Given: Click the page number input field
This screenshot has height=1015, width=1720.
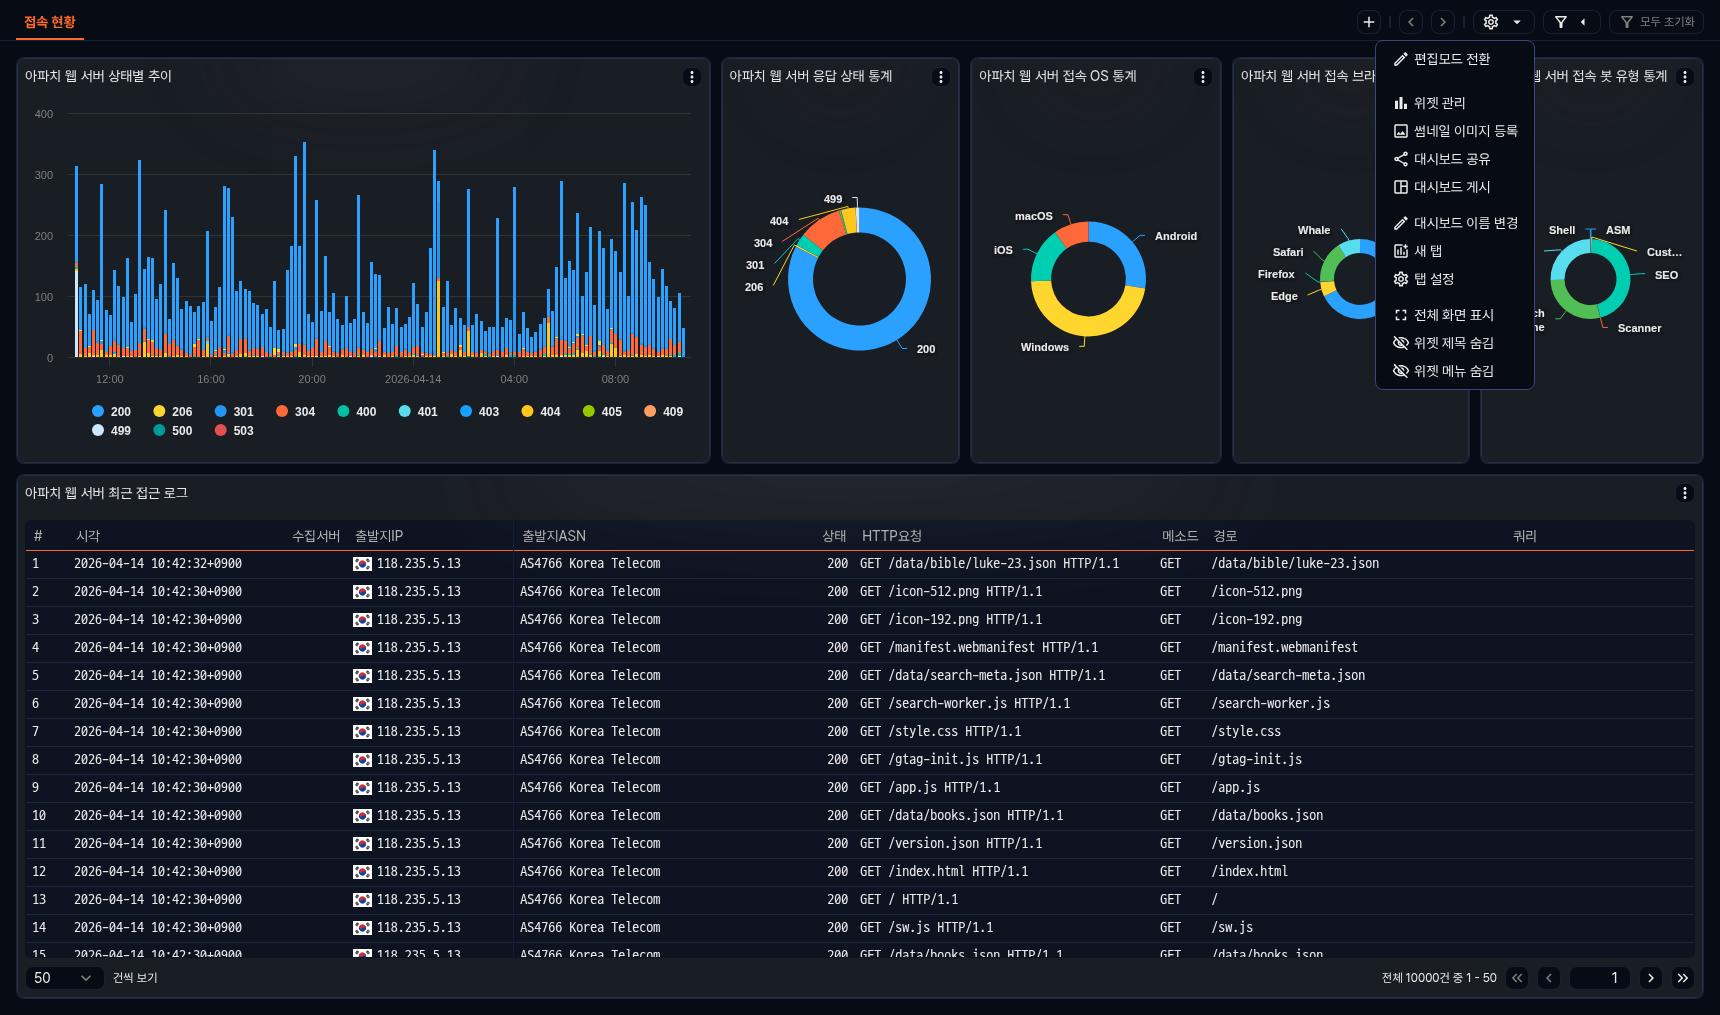Looking at the screenshot, I should click(1599, 978).
